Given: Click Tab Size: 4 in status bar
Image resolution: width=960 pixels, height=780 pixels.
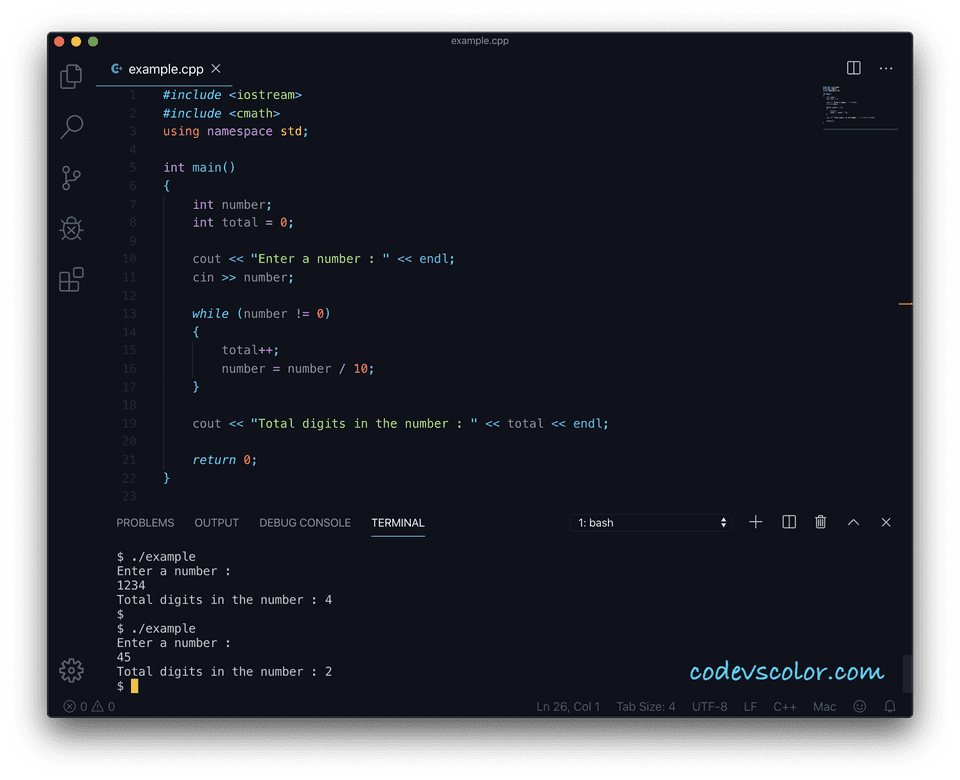Looking at the screenshot, I should click(x=646, y=707).
